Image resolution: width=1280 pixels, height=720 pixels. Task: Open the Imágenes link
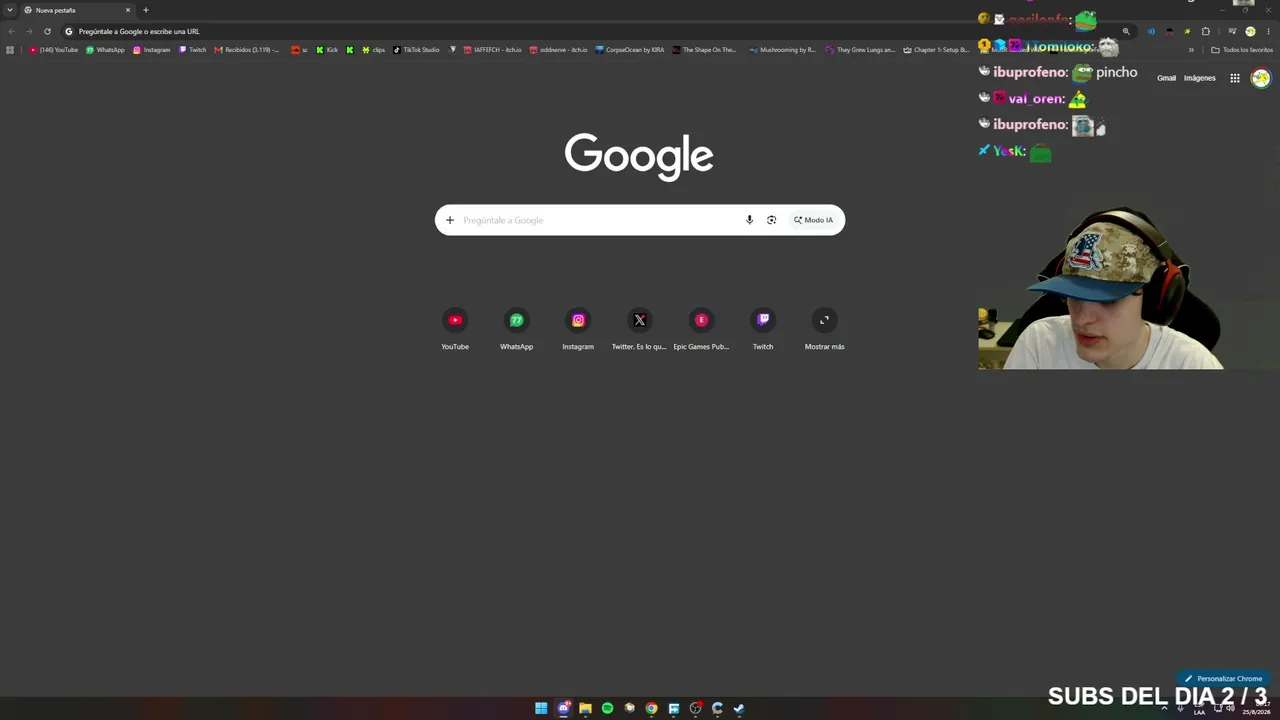[1200, 78]
